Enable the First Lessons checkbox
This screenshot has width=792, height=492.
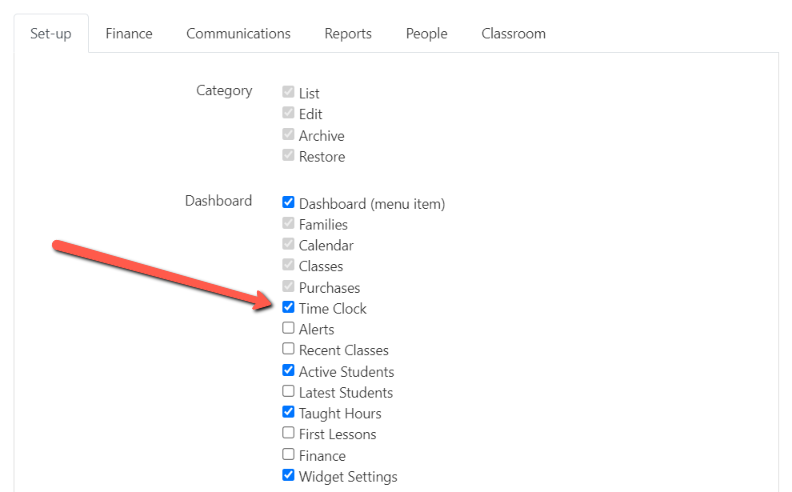click(288, 433)
